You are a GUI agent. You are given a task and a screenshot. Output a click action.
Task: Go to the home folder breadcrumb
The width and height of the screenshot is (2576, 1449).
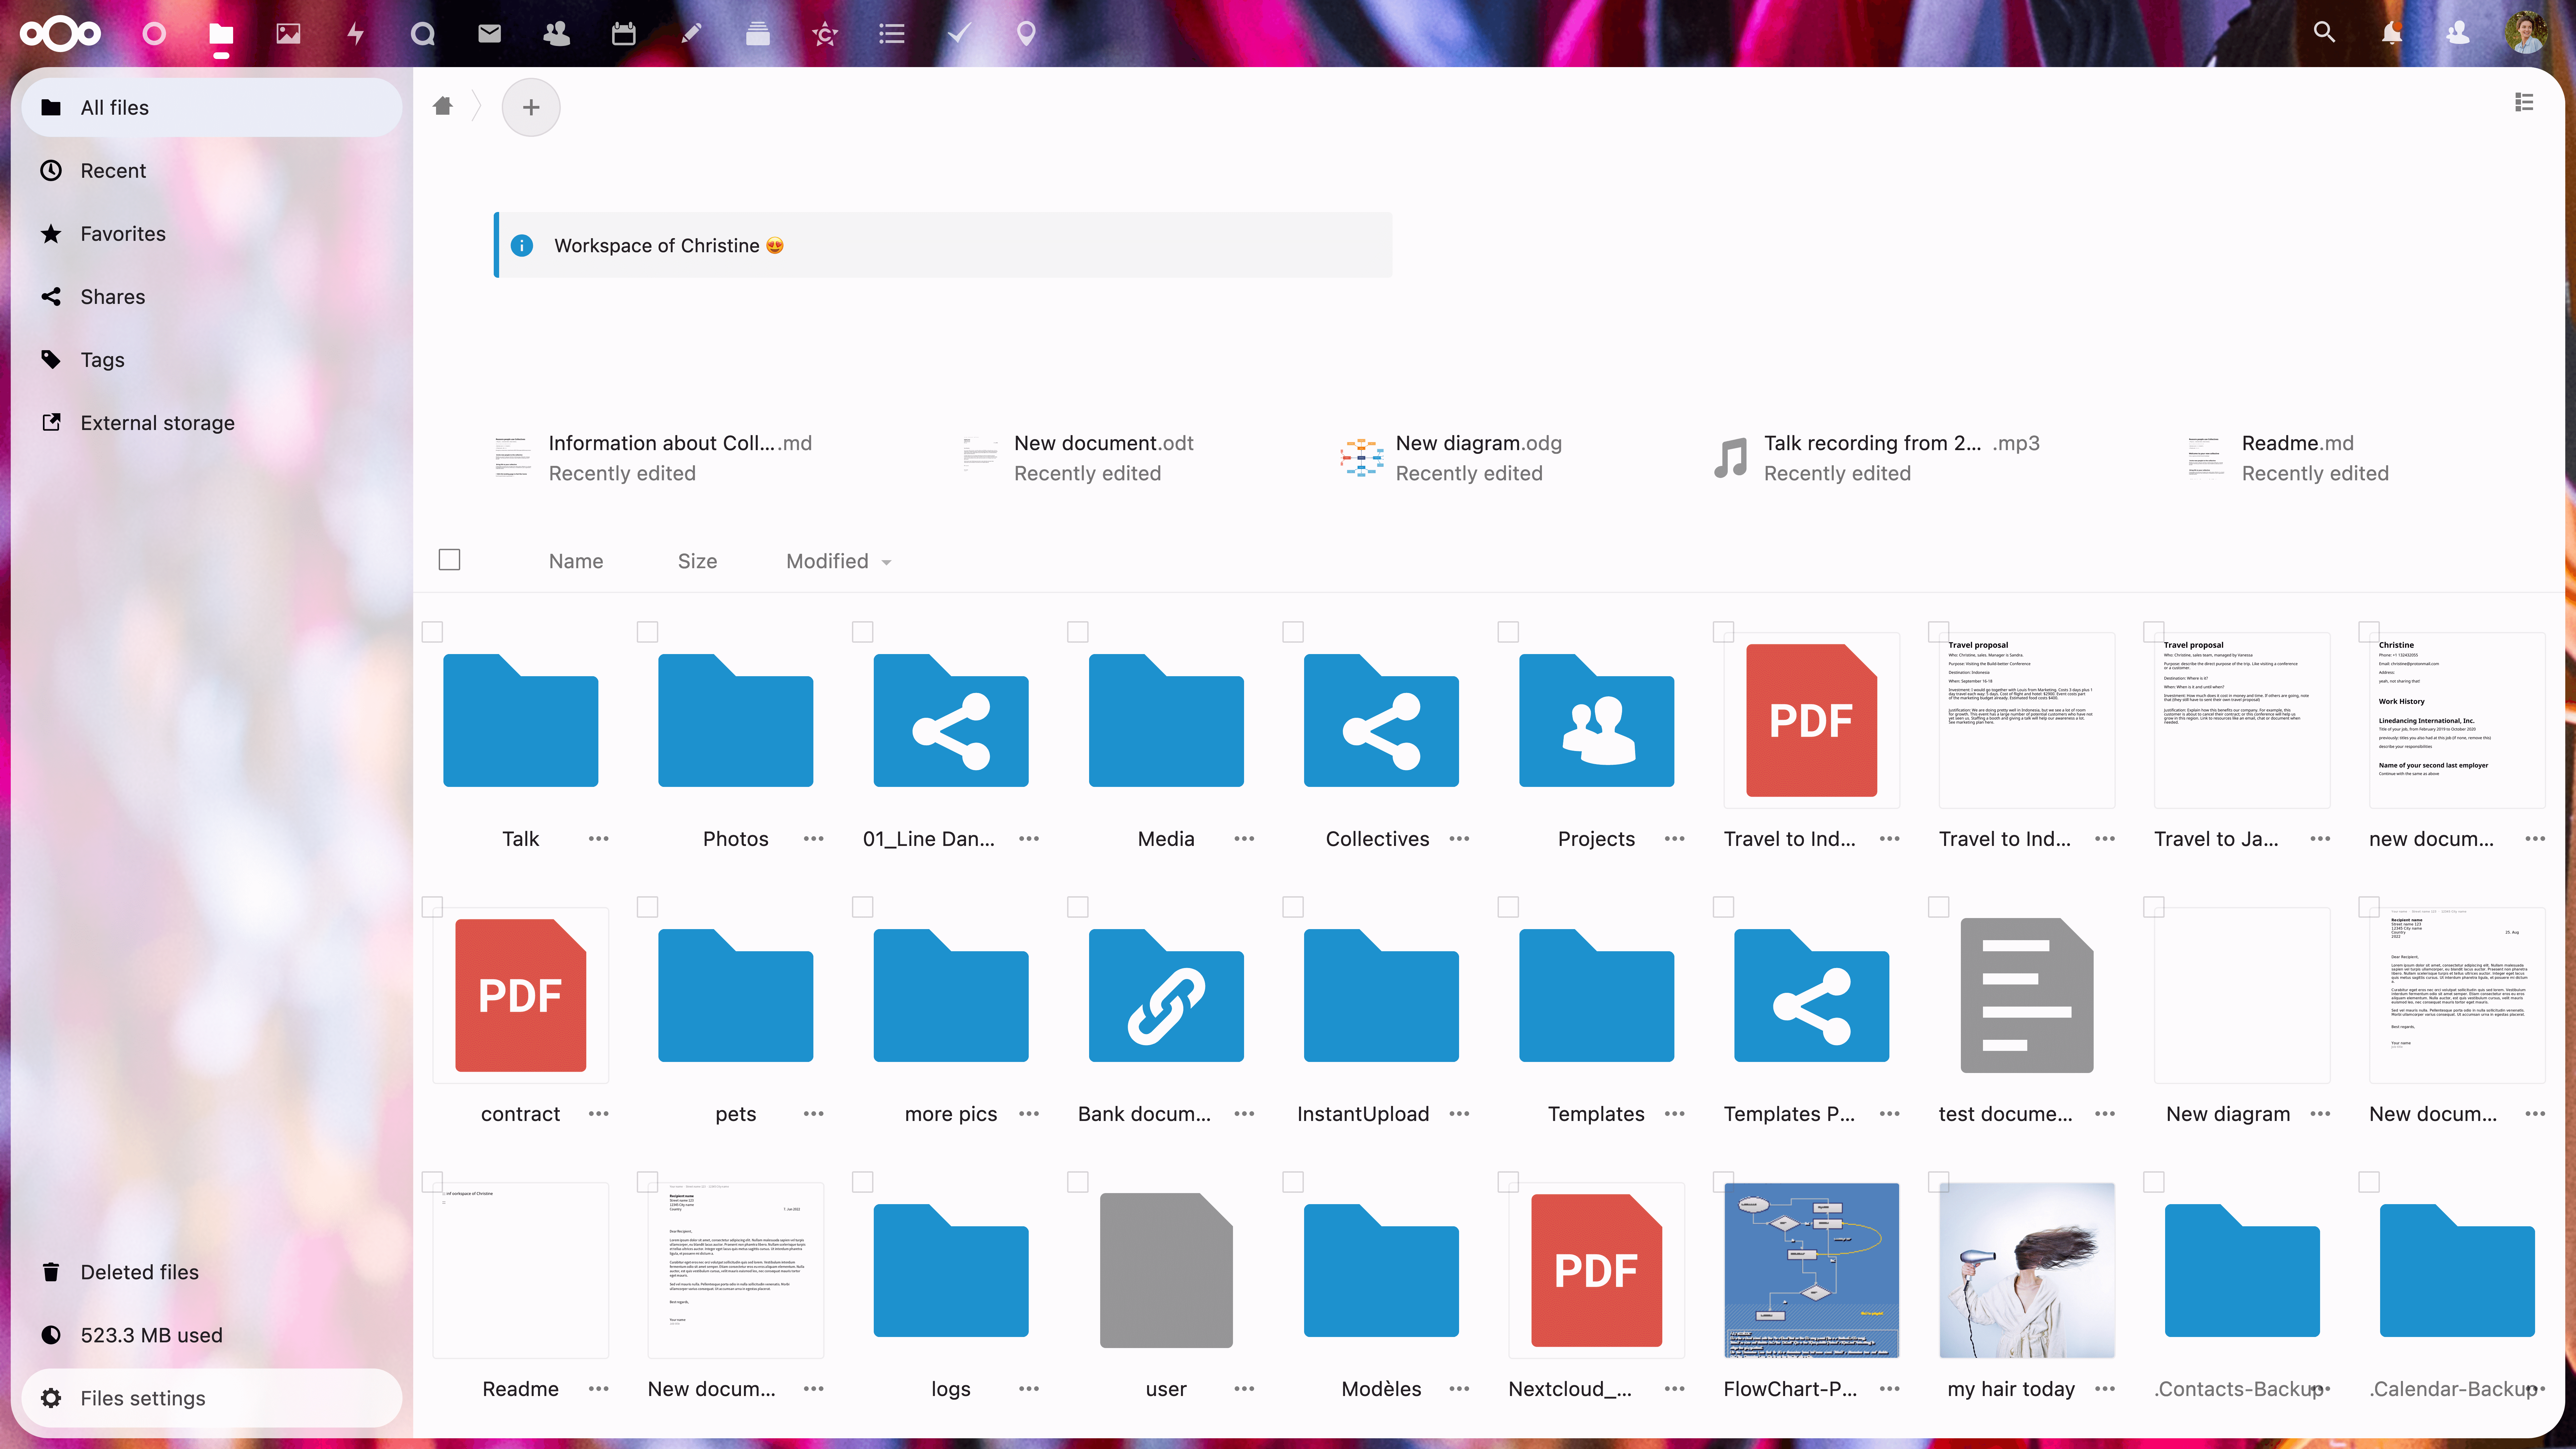click(443, 106)
